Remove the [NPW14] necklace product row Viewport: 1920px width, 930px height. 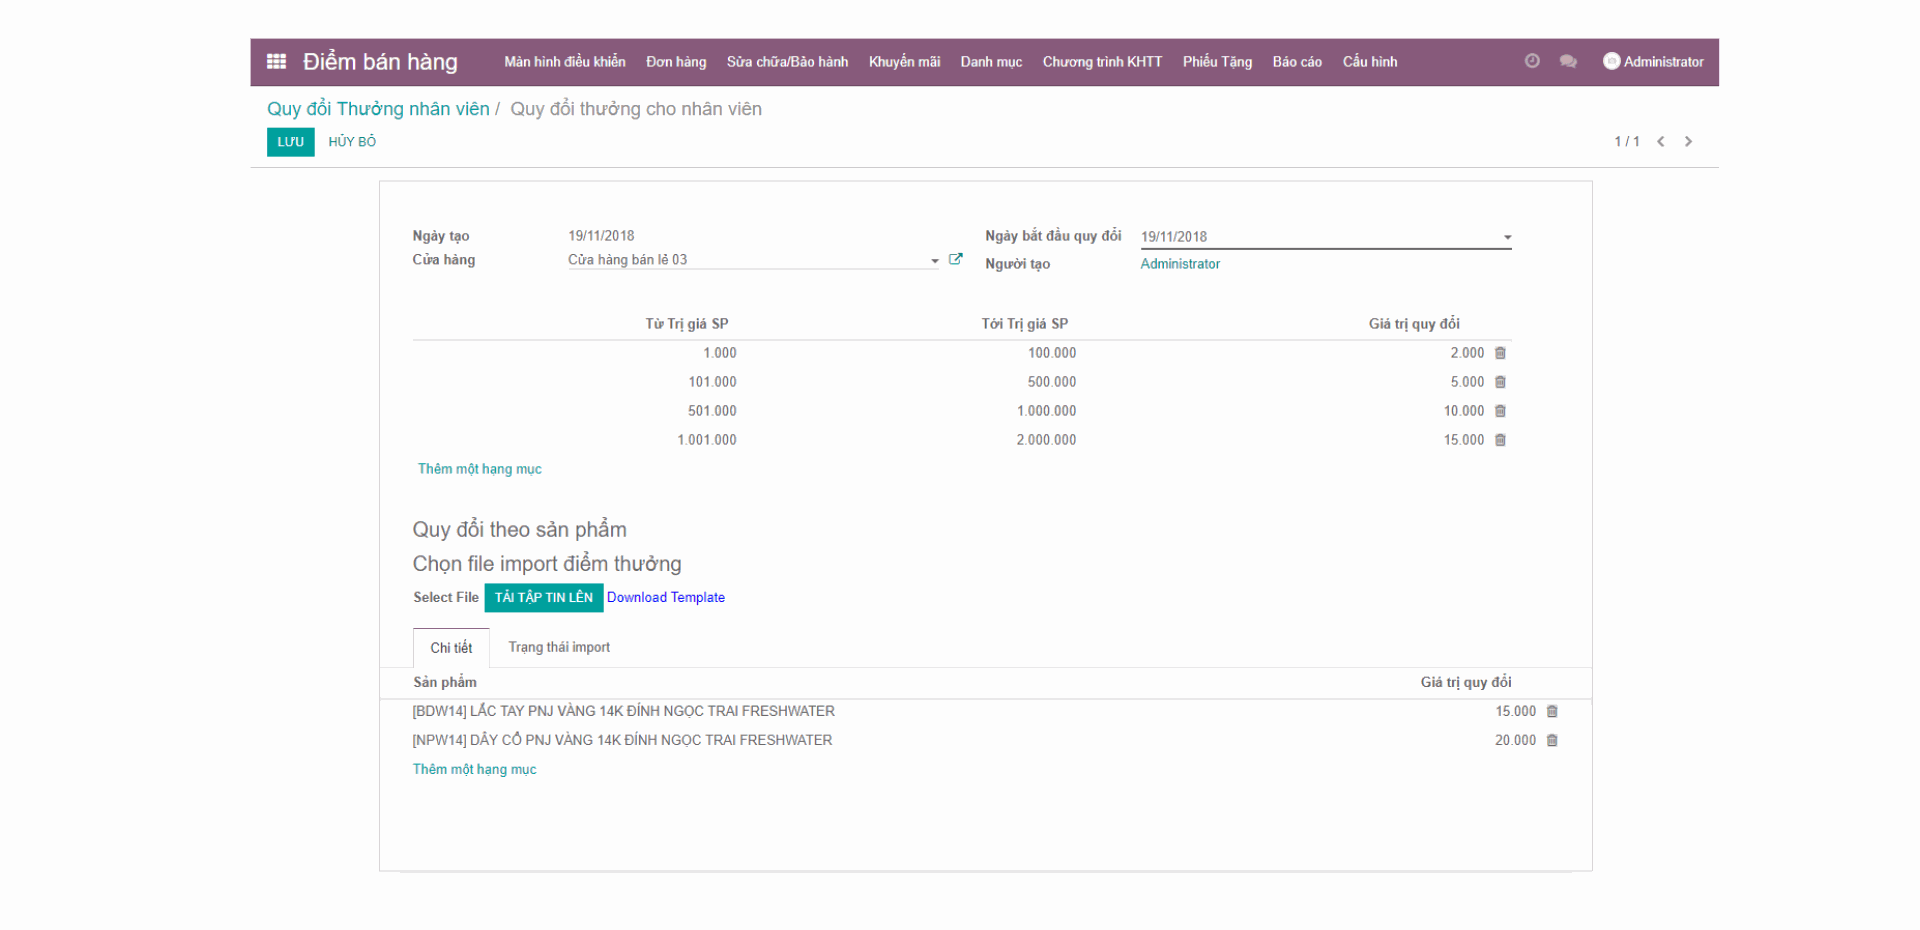click(1552, 740)
